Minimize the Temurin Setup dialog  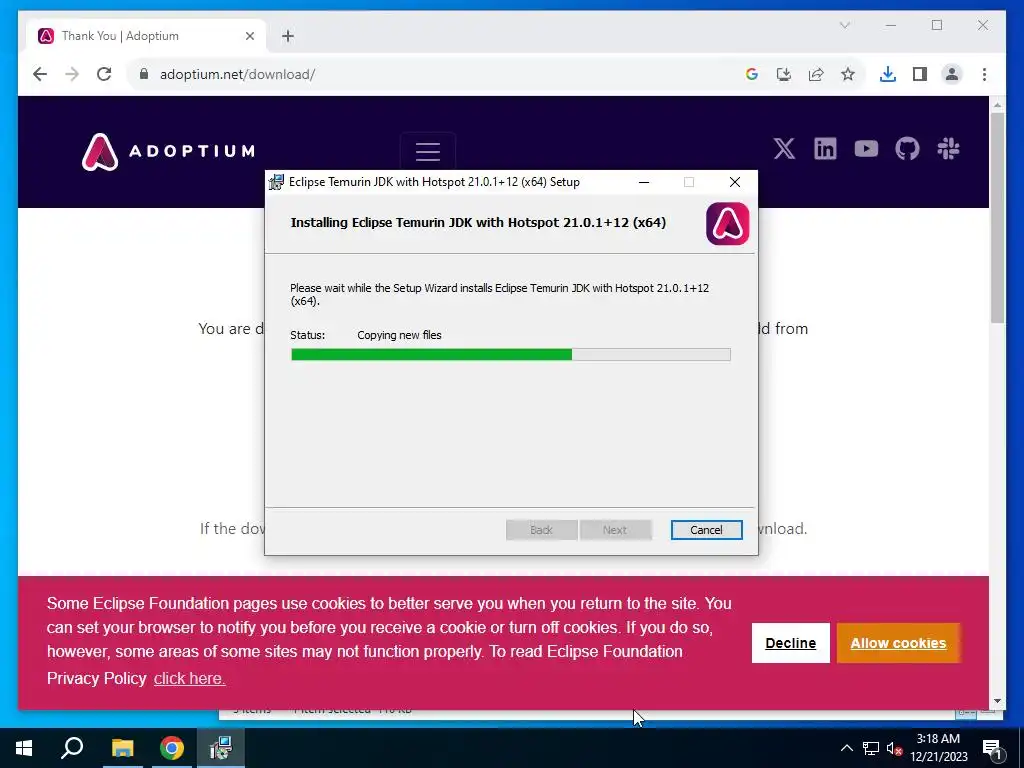pos(644,182)
